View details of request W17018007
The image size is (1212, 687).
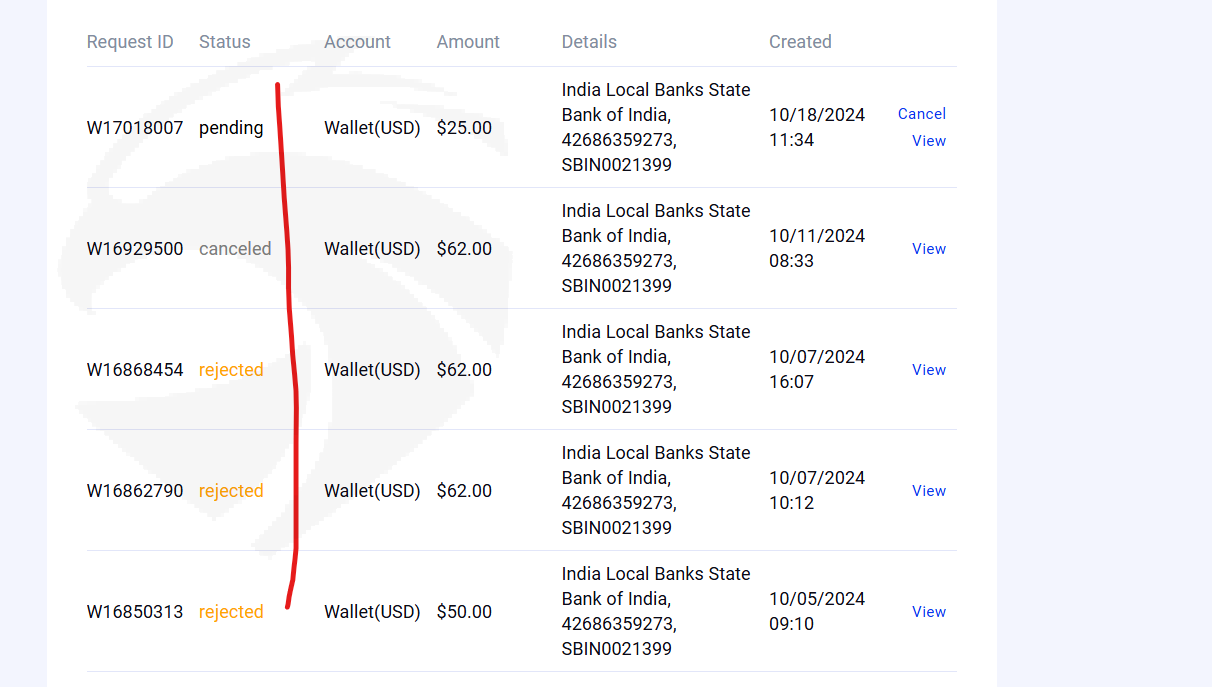pyautogui.click(x=928, y=141)
